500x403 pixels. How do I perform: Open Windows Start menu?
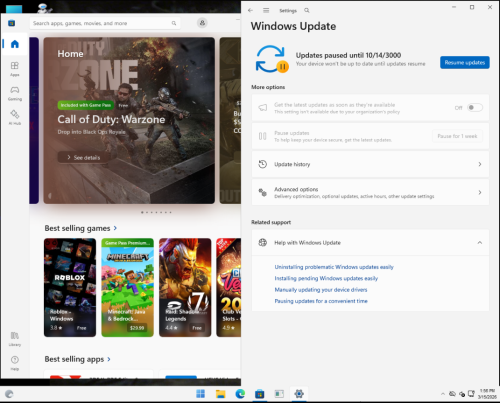[x=201, y=394]
